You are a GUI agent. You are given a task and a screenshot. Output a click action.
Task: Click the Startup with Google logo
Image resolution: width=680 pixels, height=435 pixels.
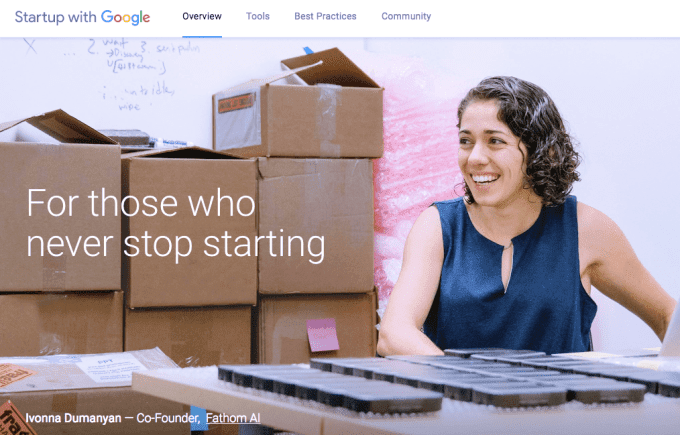(82, 17)
